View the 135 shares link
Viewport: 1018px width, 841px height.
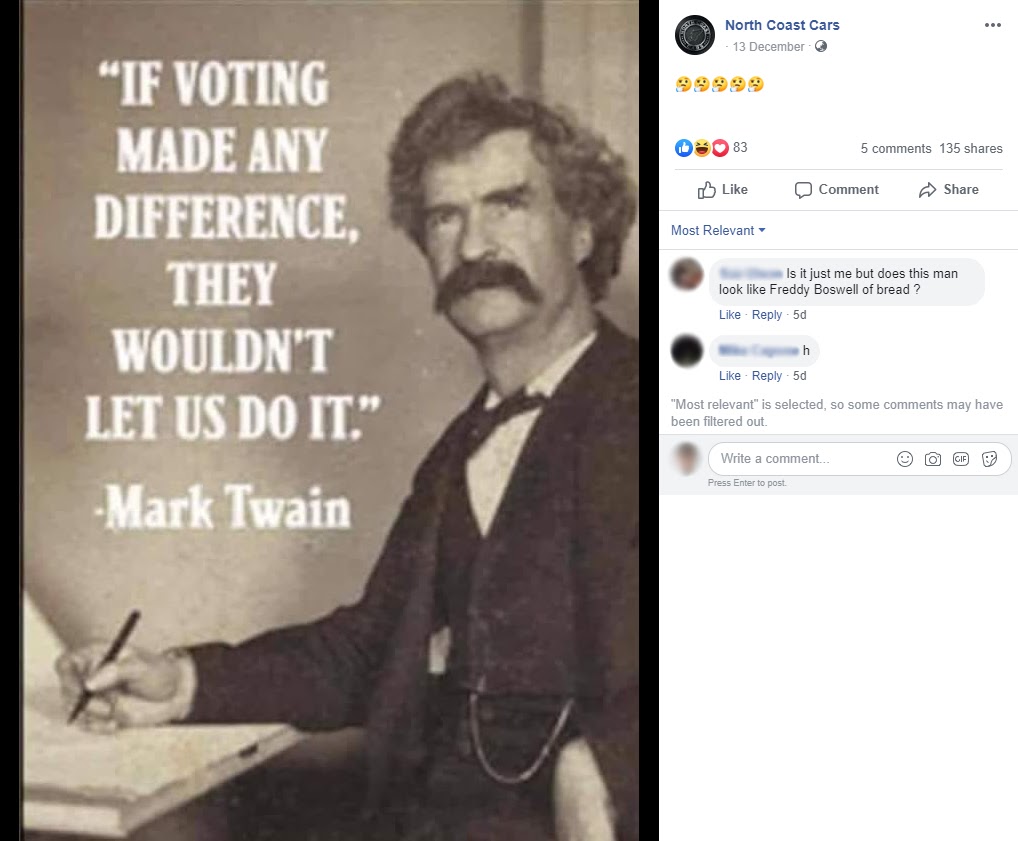coord(971,149)
